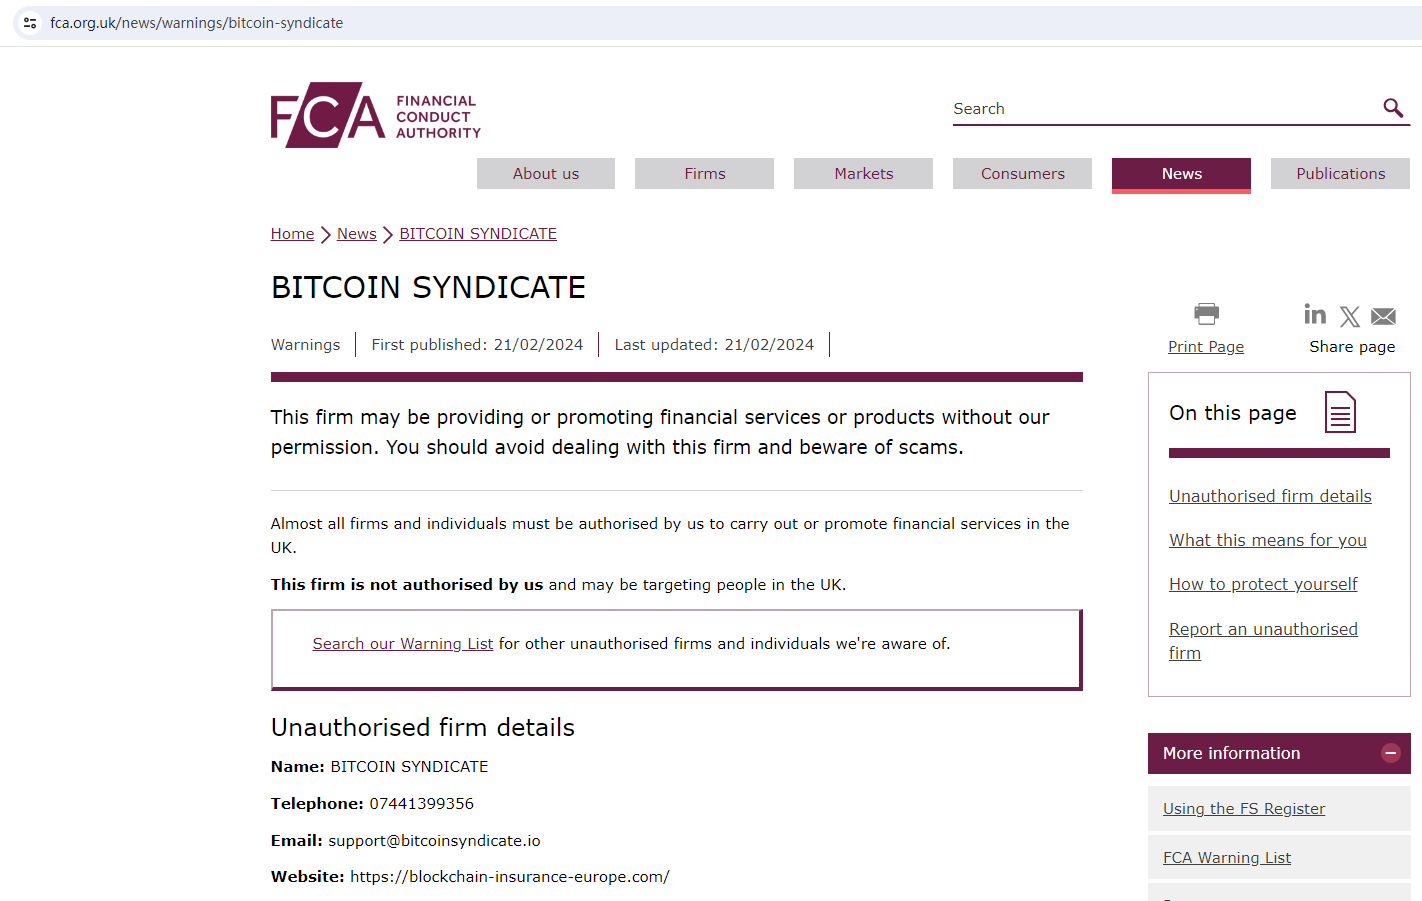Open the News navigation tab
1422x901 pixels.
[x=1181, y=173]
